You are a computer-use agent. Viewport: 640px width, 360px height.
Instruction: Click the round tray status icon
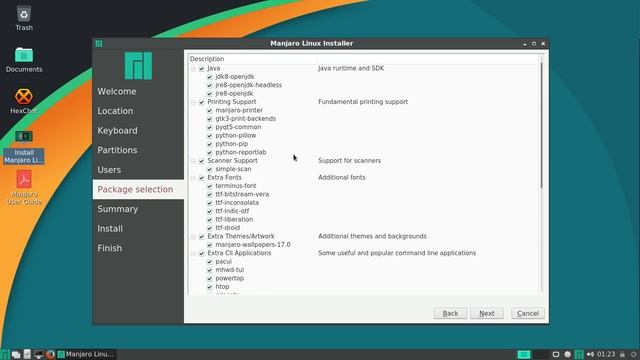point(567,354)
